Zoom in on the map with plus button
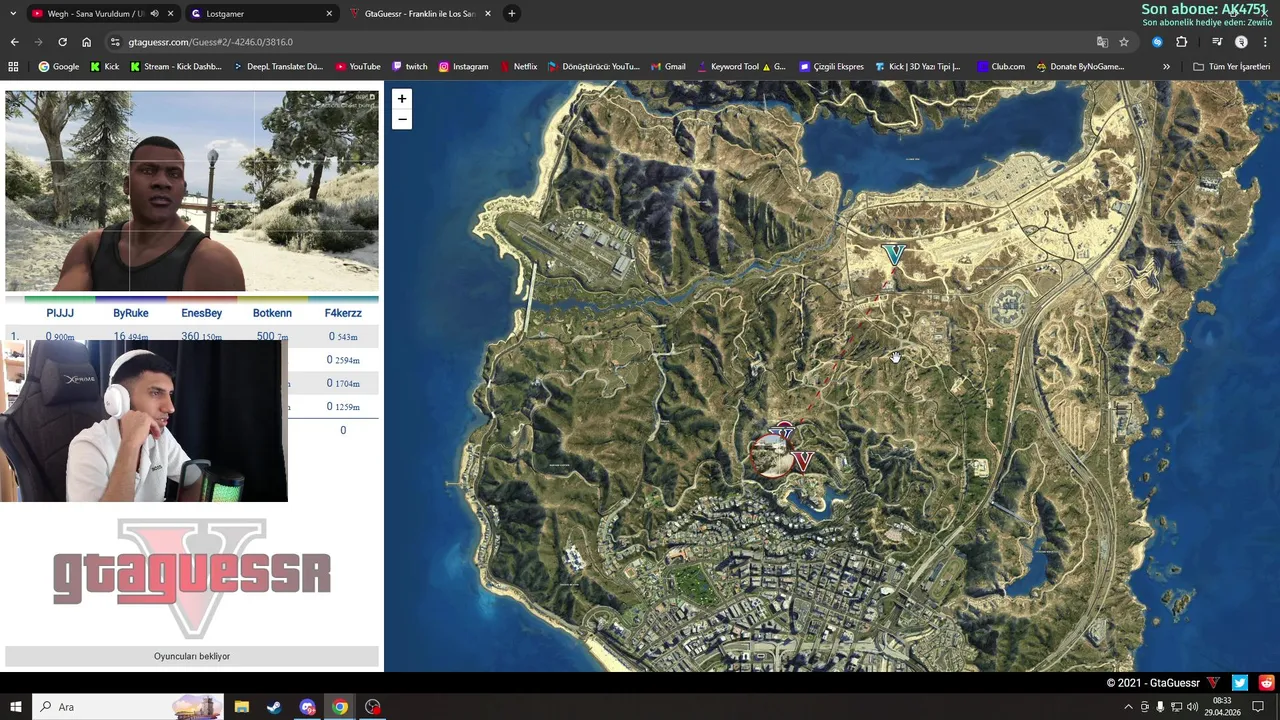The image size is (1280, 720). 401,98
